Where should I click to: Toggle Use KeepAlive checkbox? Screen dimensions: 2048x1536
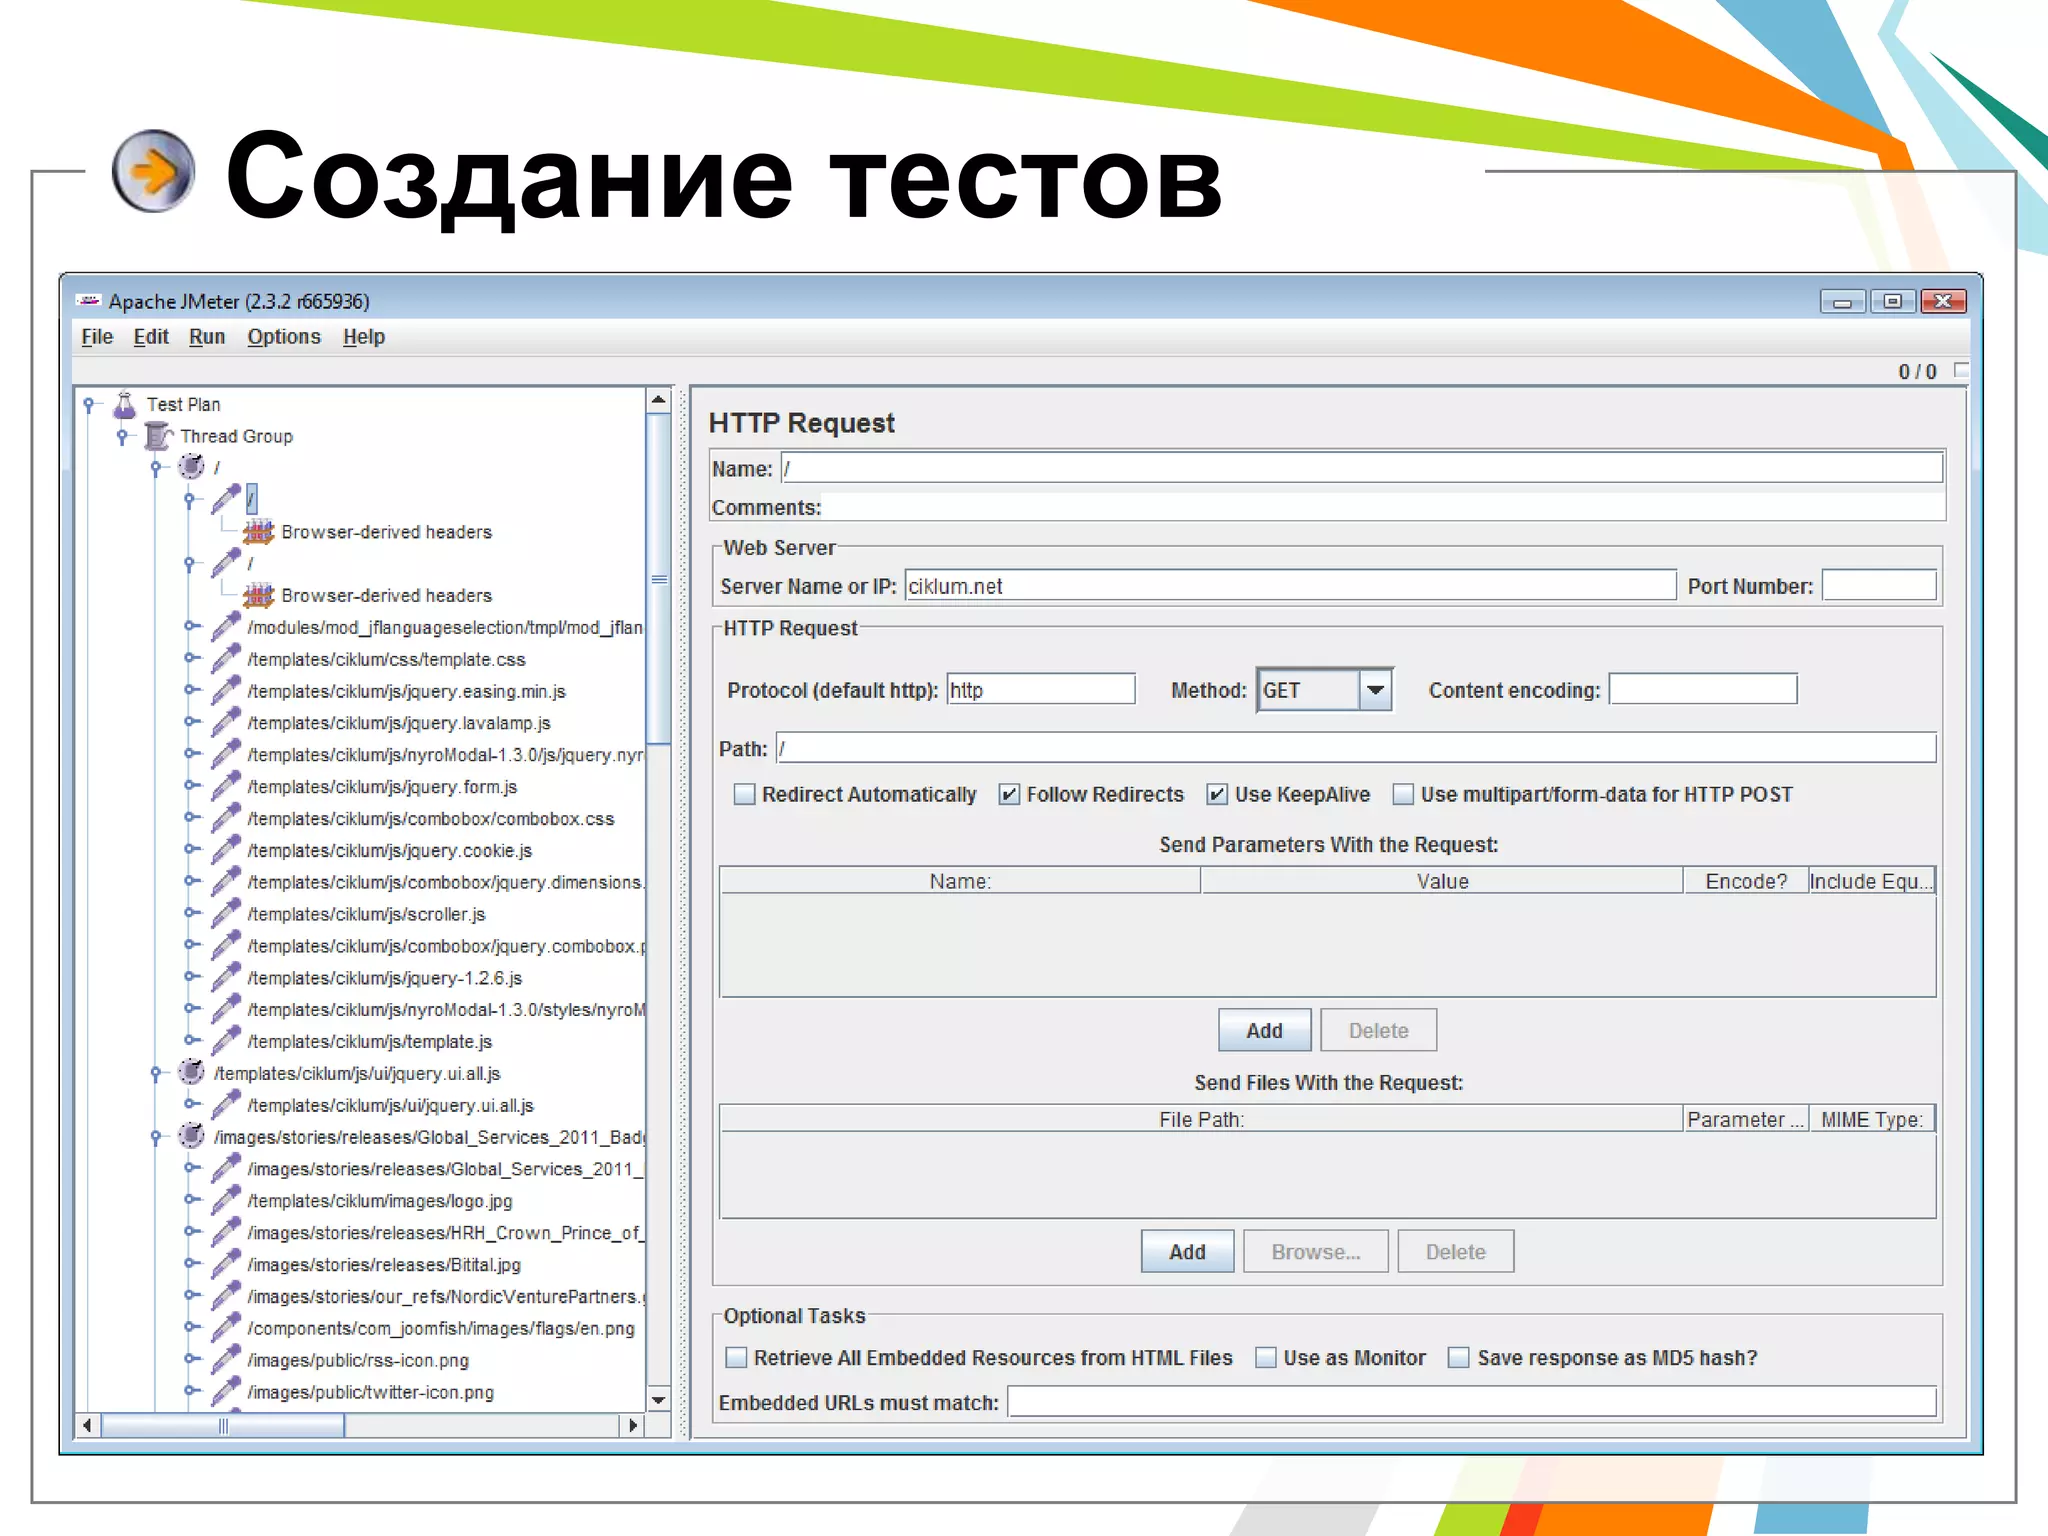pyautogui.click(x=1217, y=794)
